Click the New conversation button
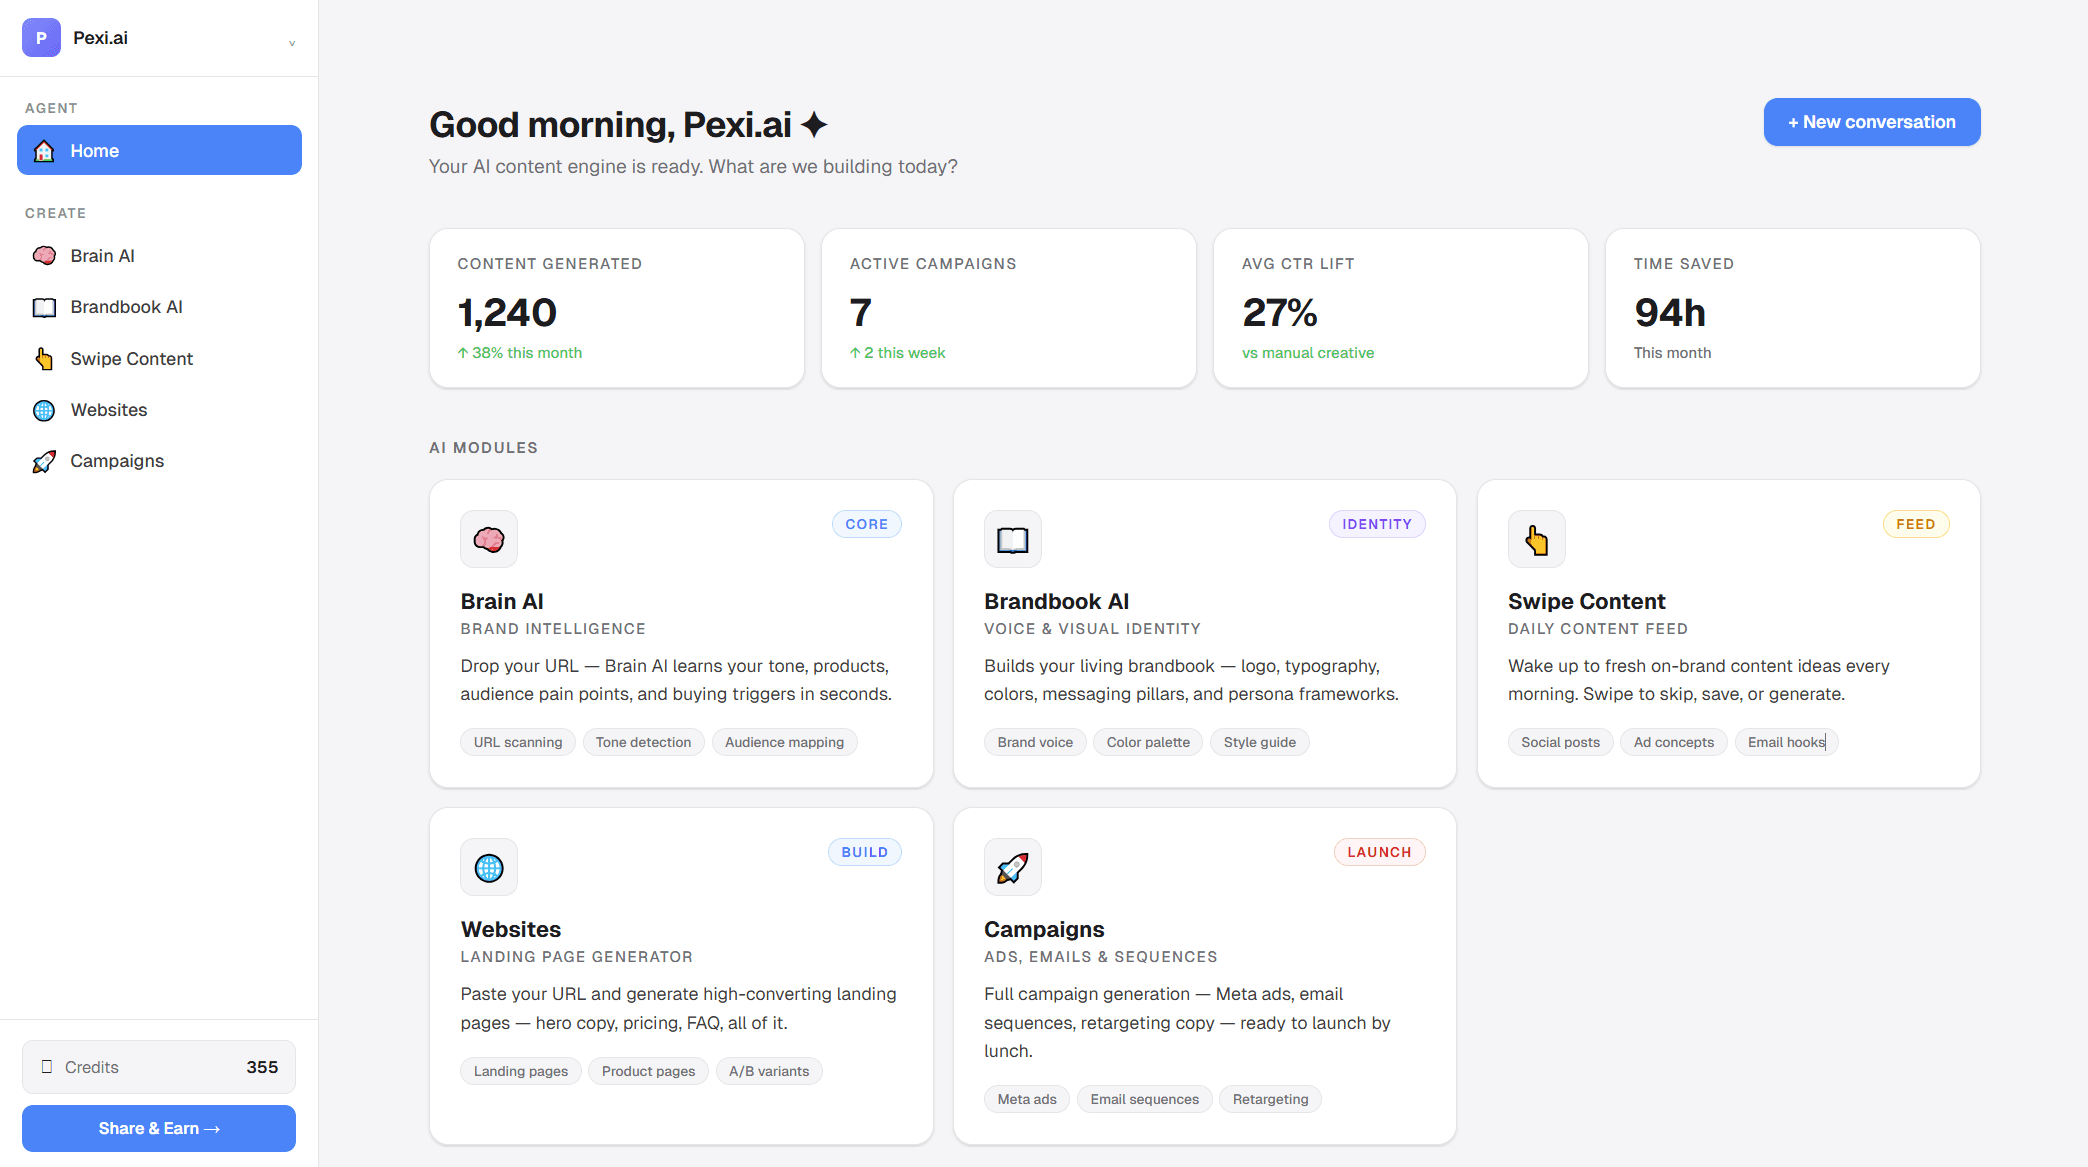Viewport: 2088px width, 1167px height. [1871, 121]
